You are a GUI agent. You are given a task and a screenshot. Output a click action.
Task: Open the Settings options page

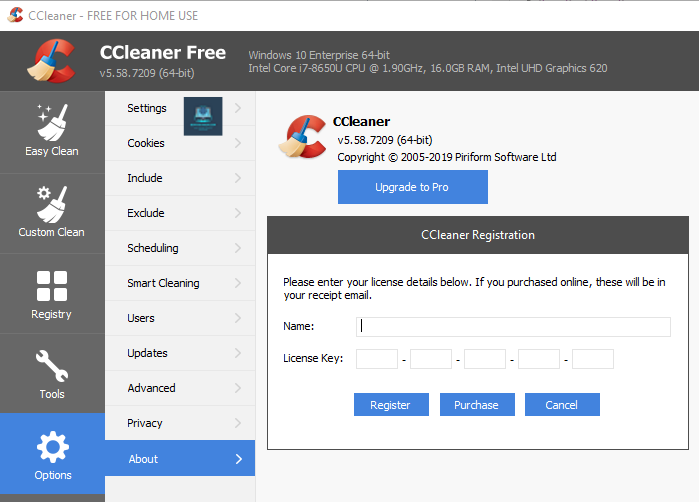[x=180, y=108]
